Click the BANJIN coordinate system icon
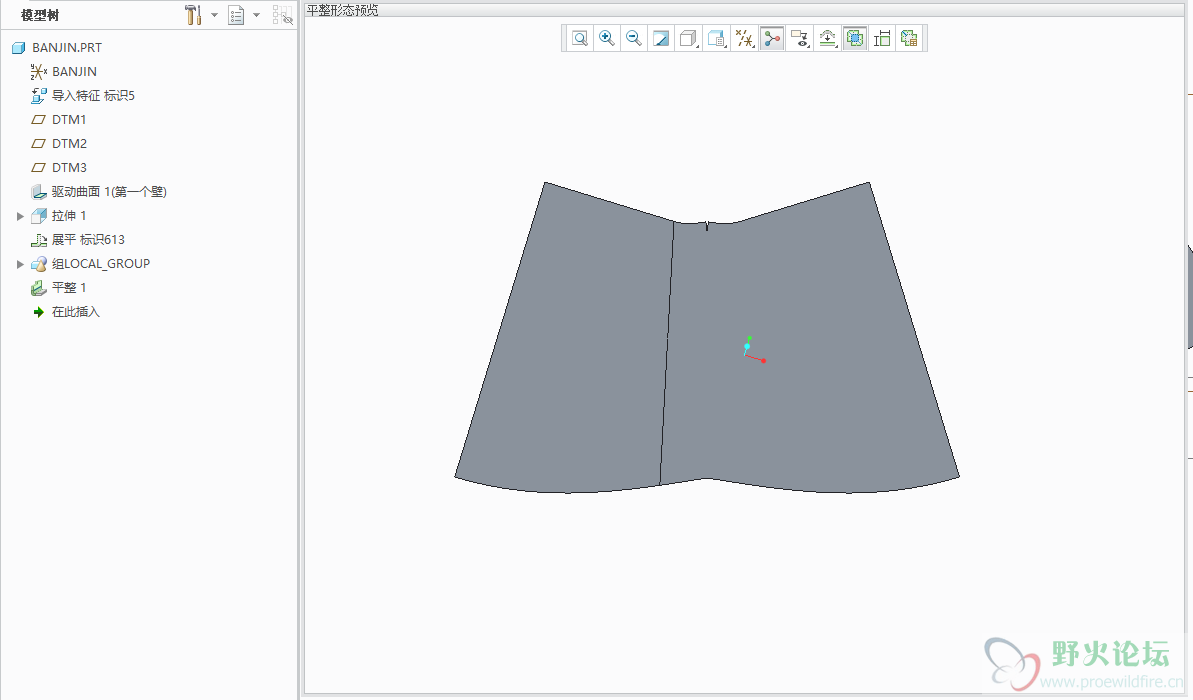Viewport: 1193px width, 700px height. 38,72
